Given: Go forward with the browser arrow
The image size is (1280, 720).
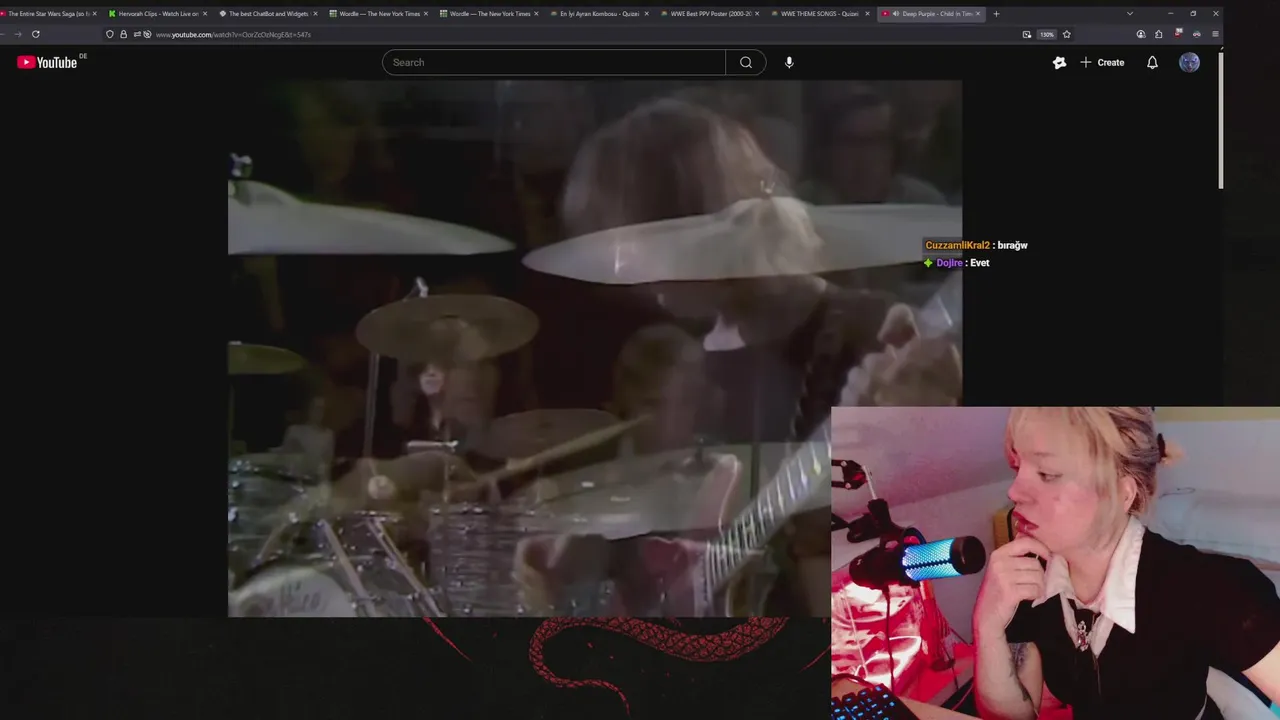Looking at the screenshot, I should (x=17, y=34).
